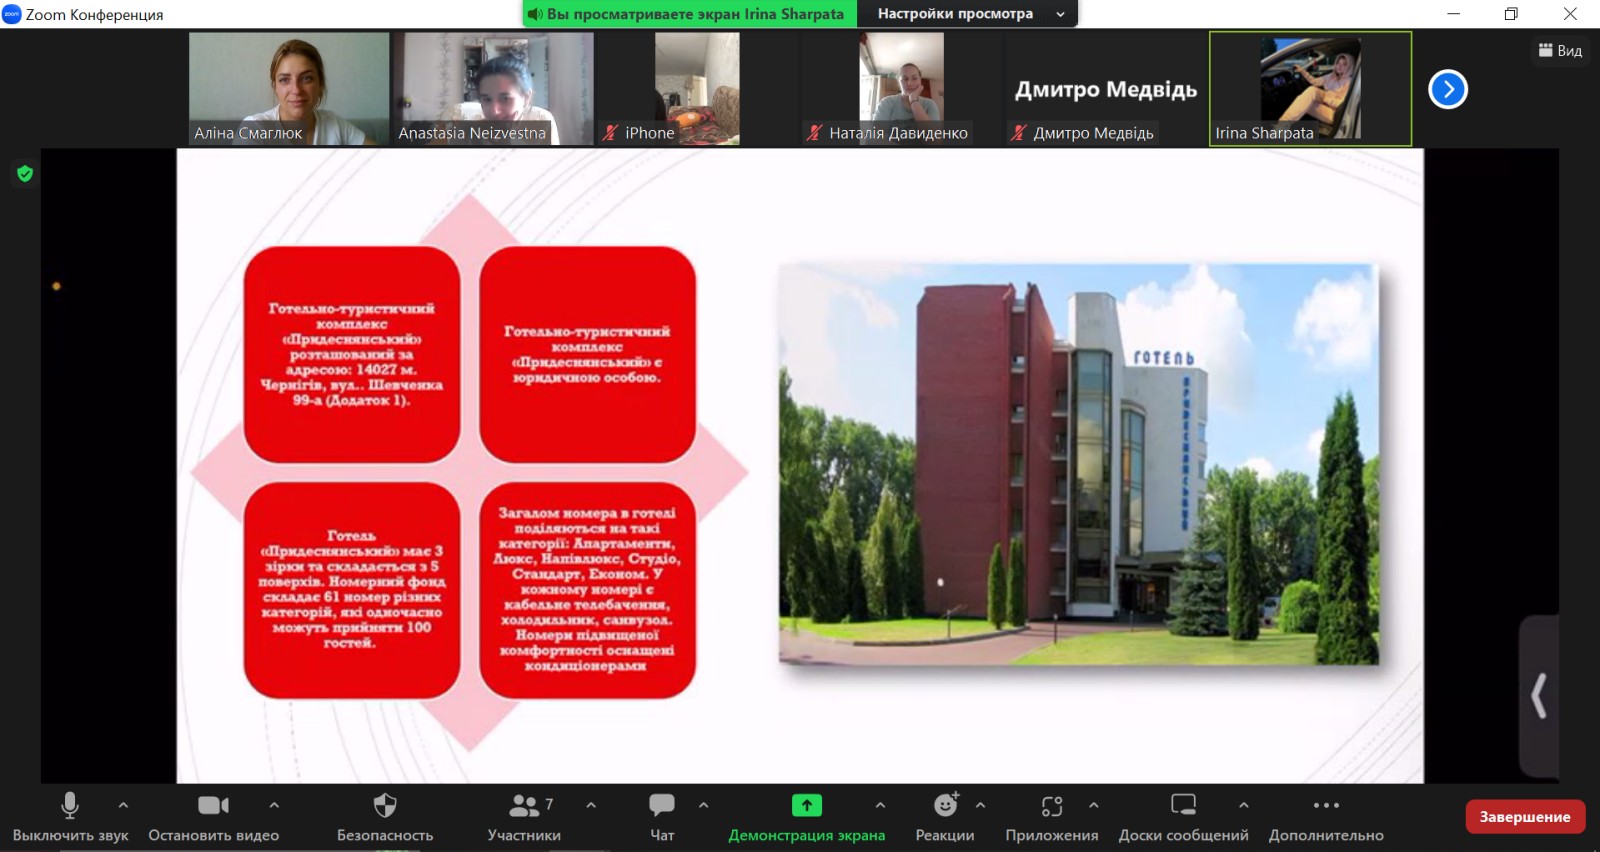Click the Доски сообщений label
This screenshot has width=1600, height=852.
tap(1184, 836)
